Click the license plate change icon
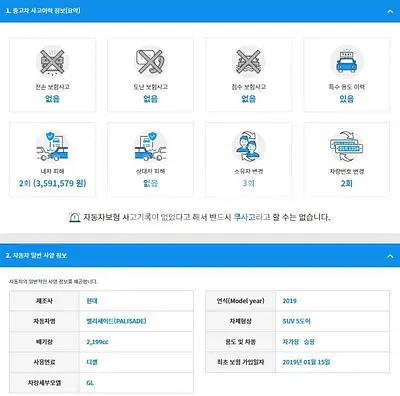The width and height of the screenshot is (400, 396). pos(347,146)
